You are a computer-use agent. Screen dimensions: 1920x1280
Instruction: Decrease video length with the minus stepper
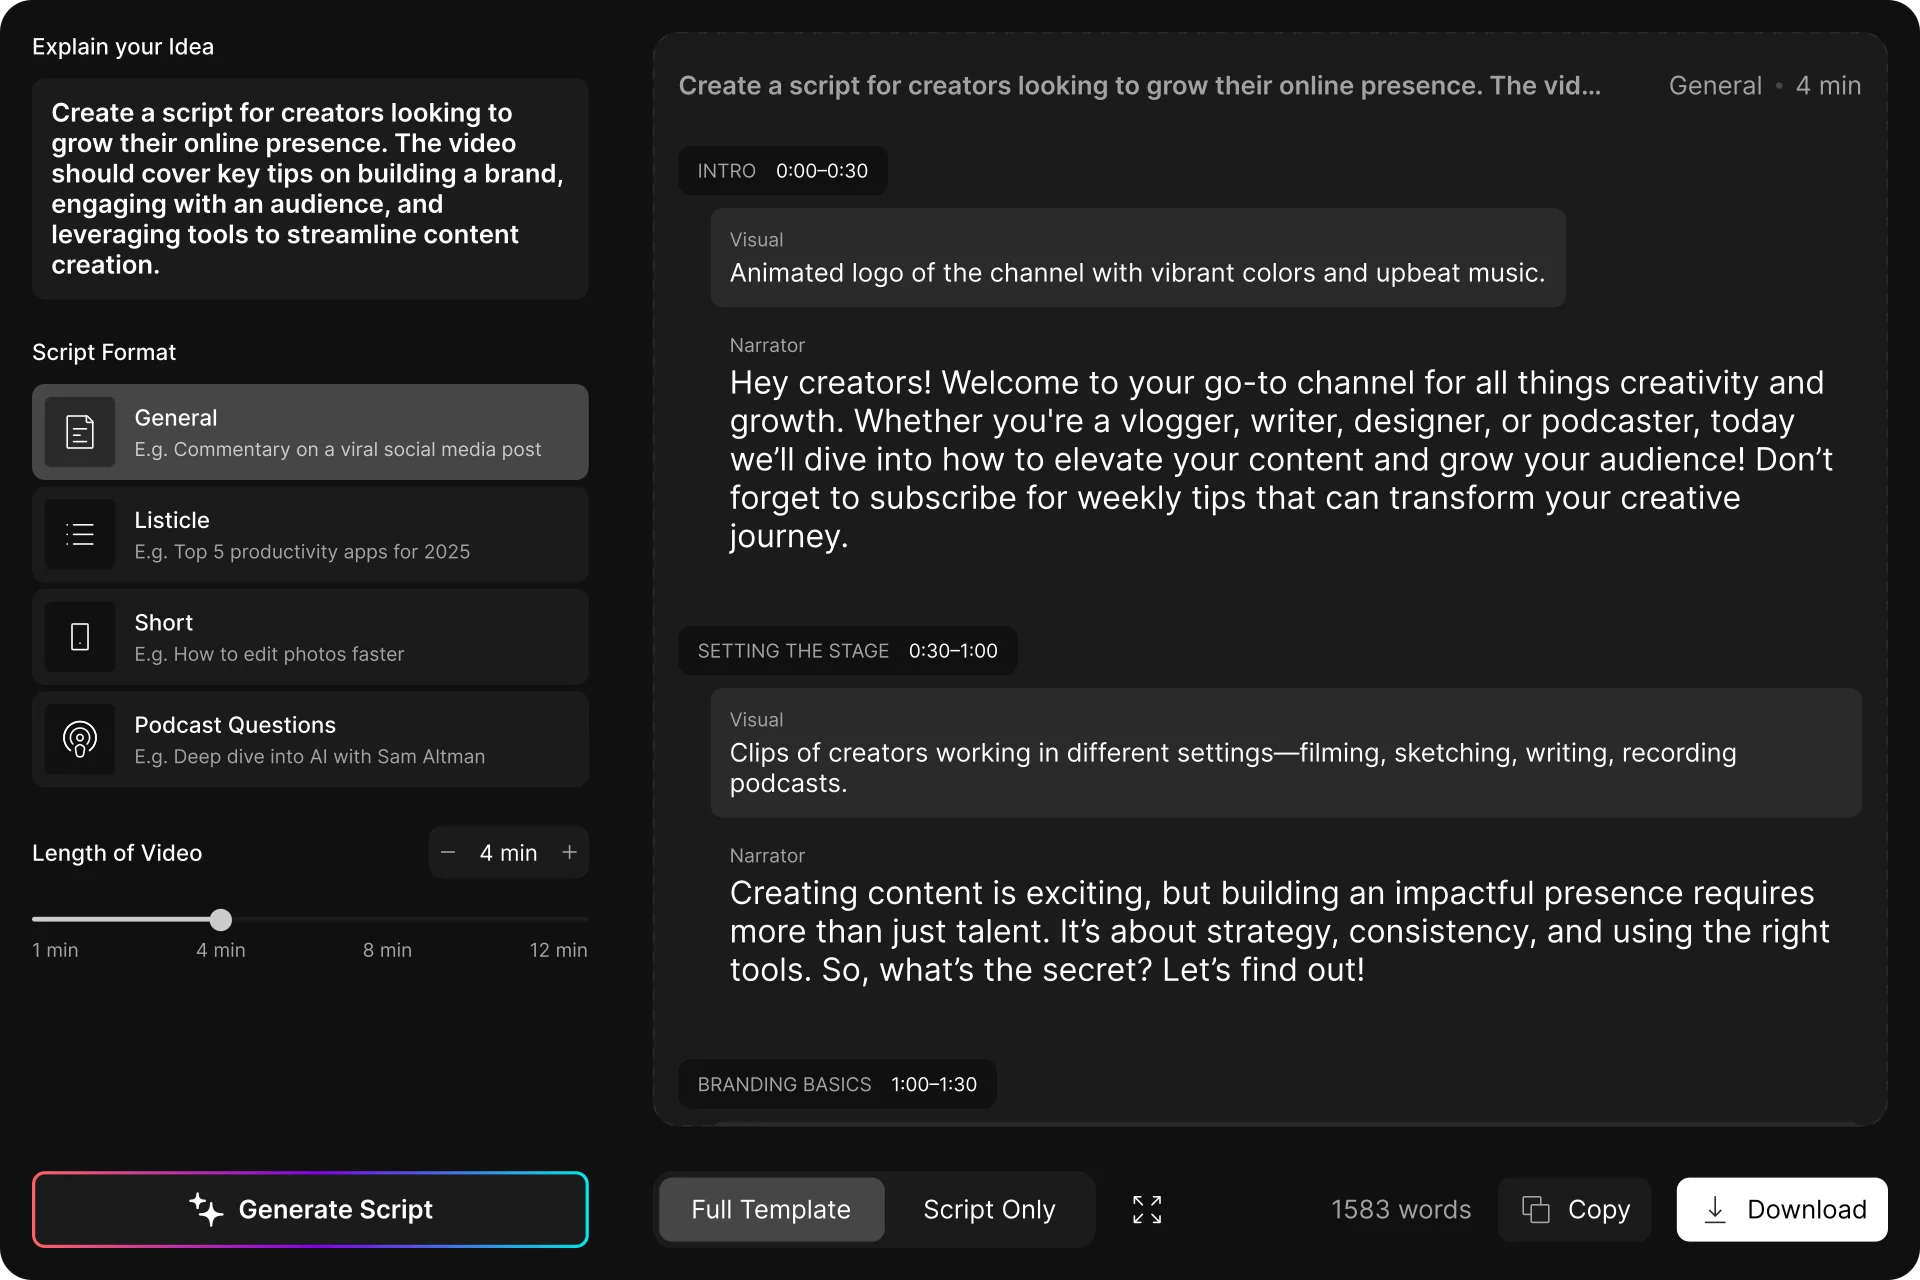(448, 852)
